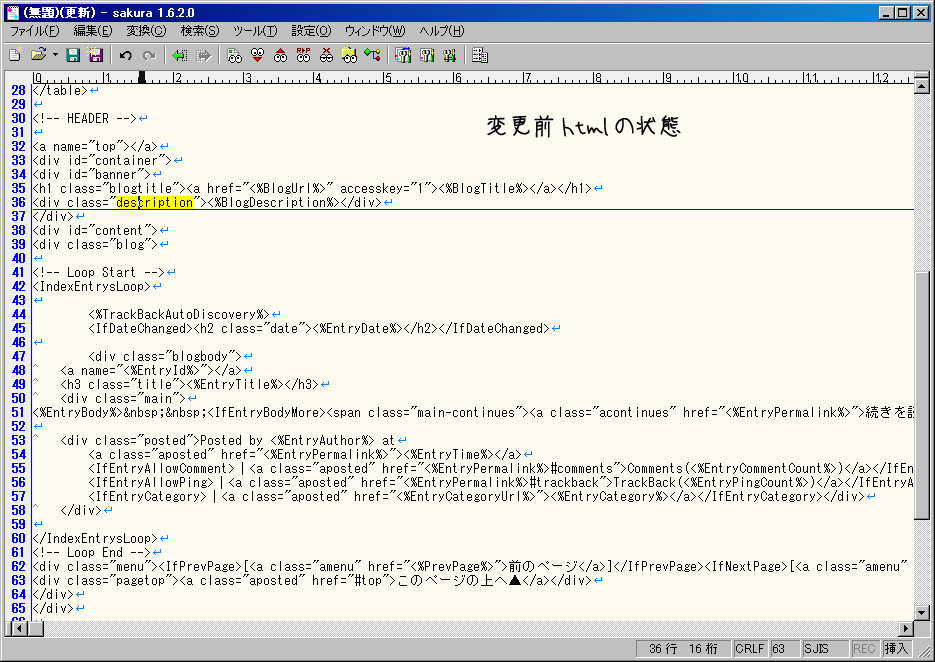Screen dimensions: 935x662
Task: Open the type settings list icon
Action: pos(403,55)
